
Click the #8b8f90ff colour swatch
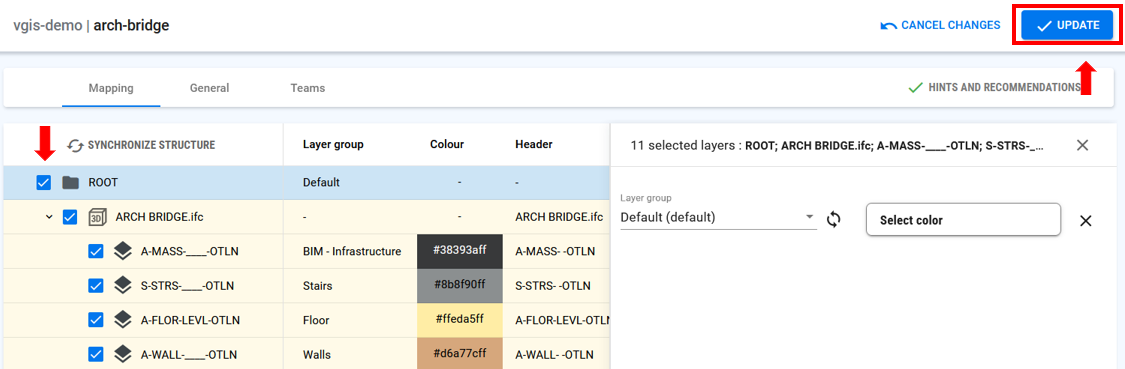click(x=460, y=285)
